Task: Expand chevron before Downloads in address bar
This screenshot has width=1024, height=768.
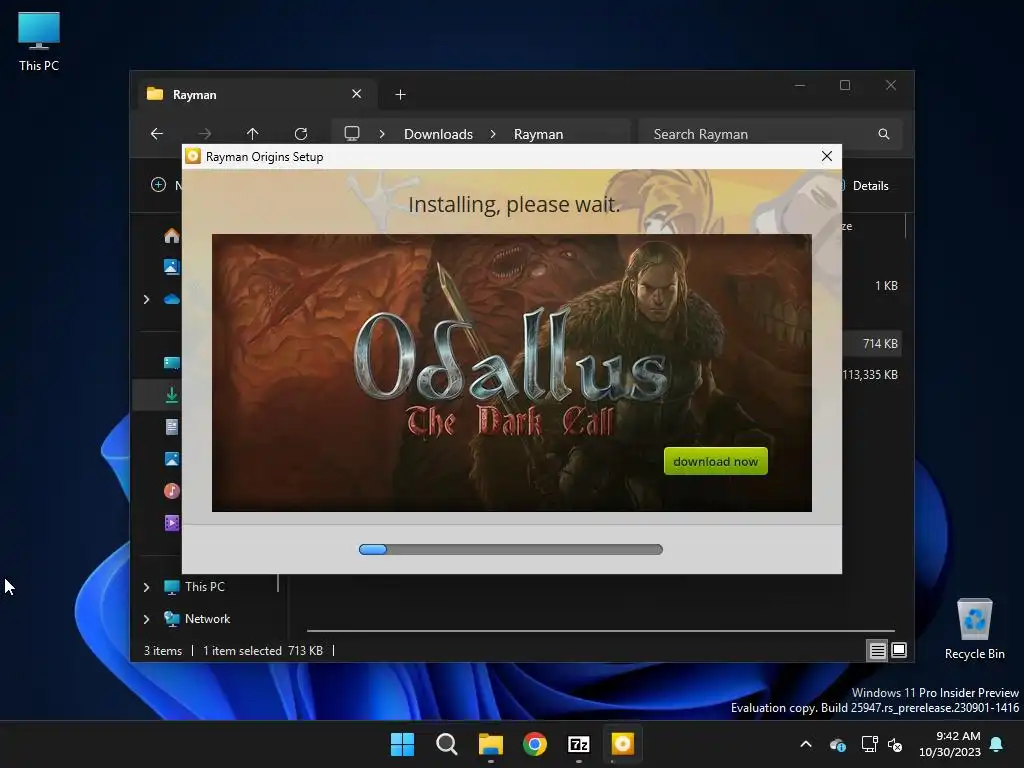Action: coord(382,134)
